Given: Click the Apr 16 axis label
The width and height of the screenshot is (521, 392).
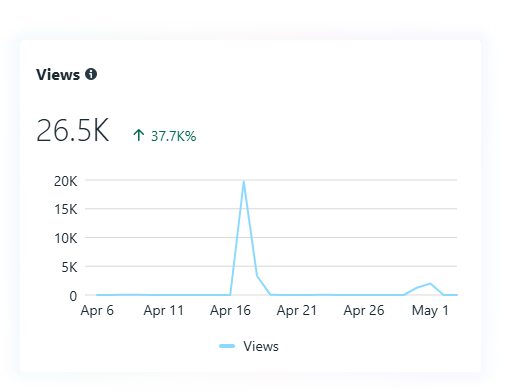Looking at the screenshot, I should point(230,311).
